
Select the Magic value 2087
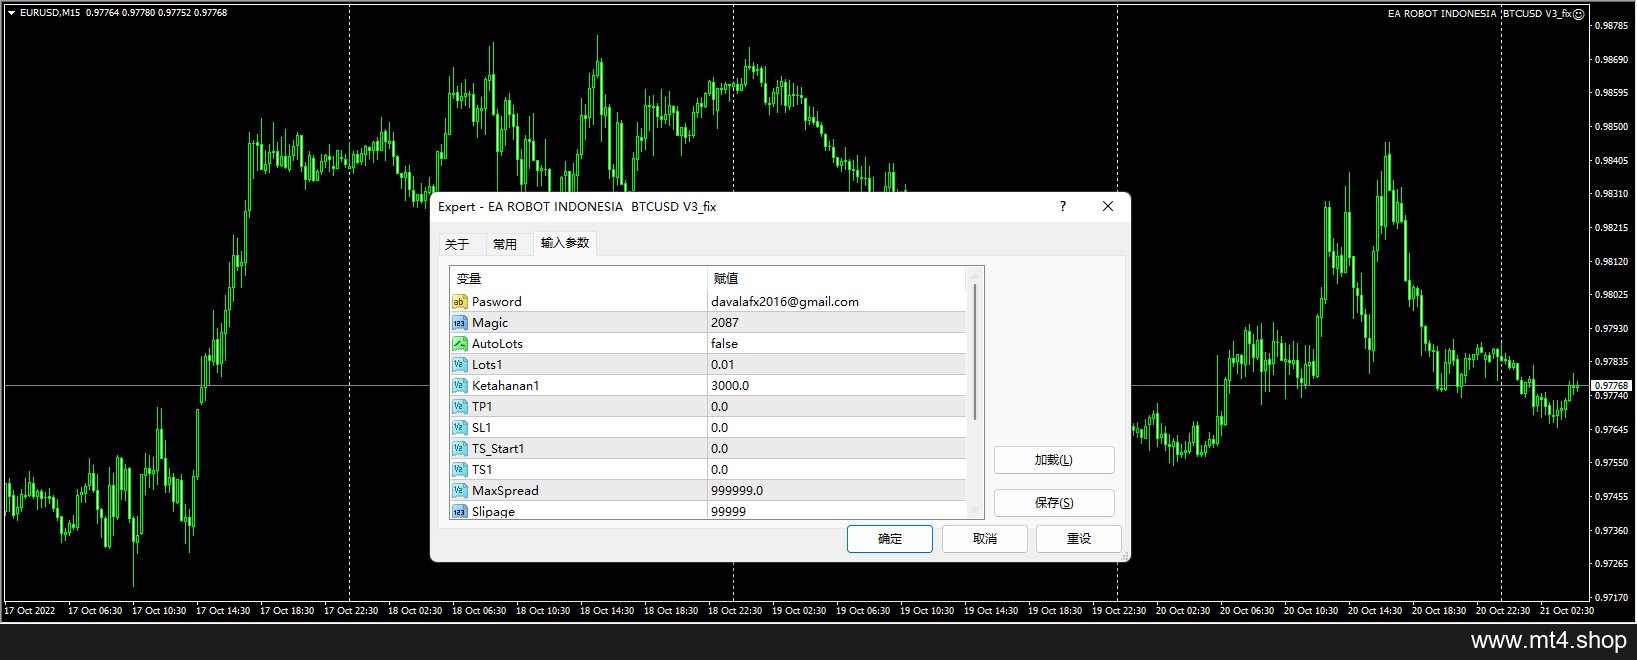pos(725,323)
